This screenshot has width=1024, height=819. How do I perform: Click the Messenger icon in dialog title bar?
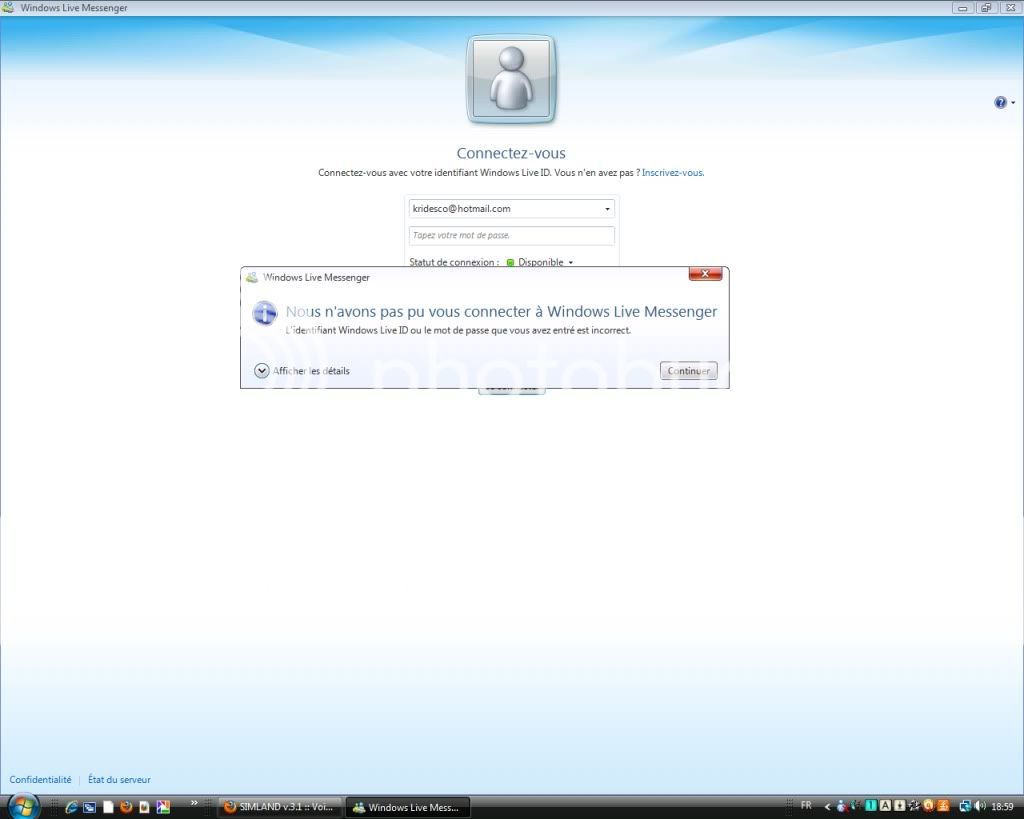click(x=251, y=278)
